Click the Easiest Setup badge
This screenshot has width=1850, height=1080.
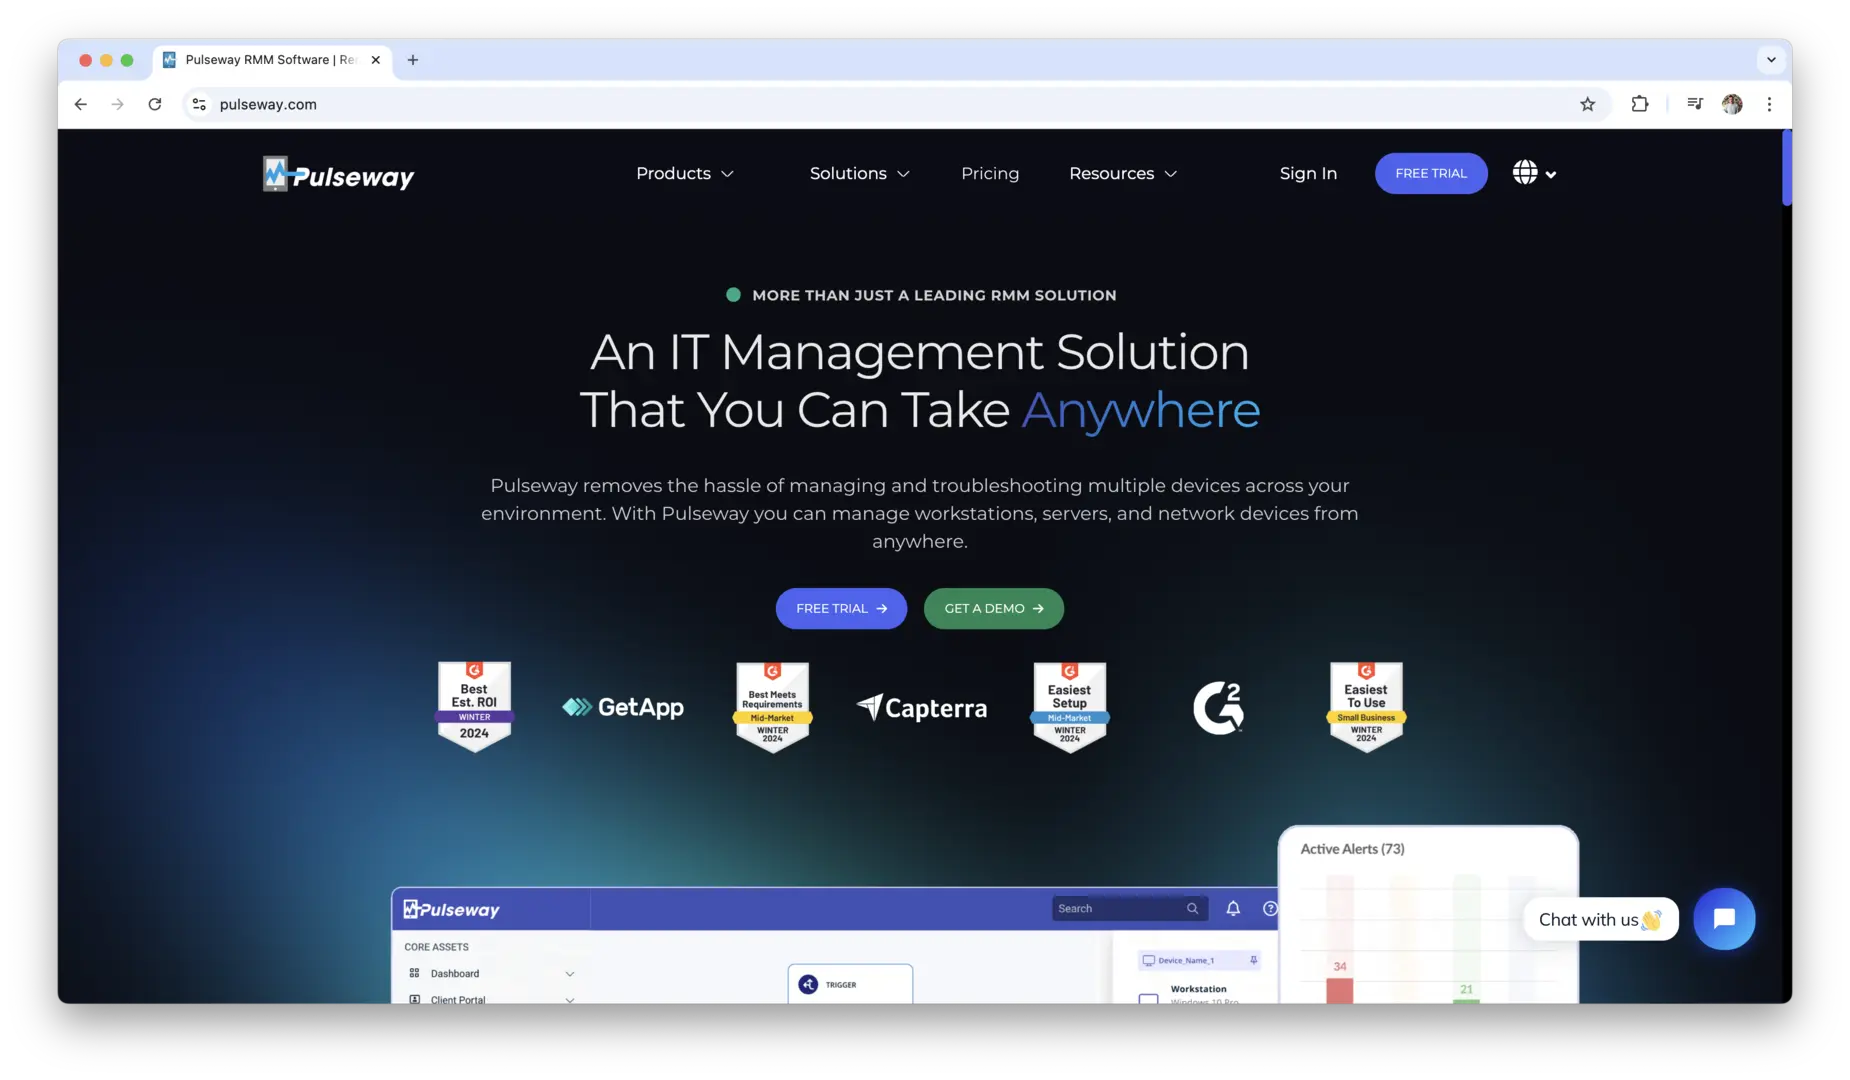[x=1069, y=706]
